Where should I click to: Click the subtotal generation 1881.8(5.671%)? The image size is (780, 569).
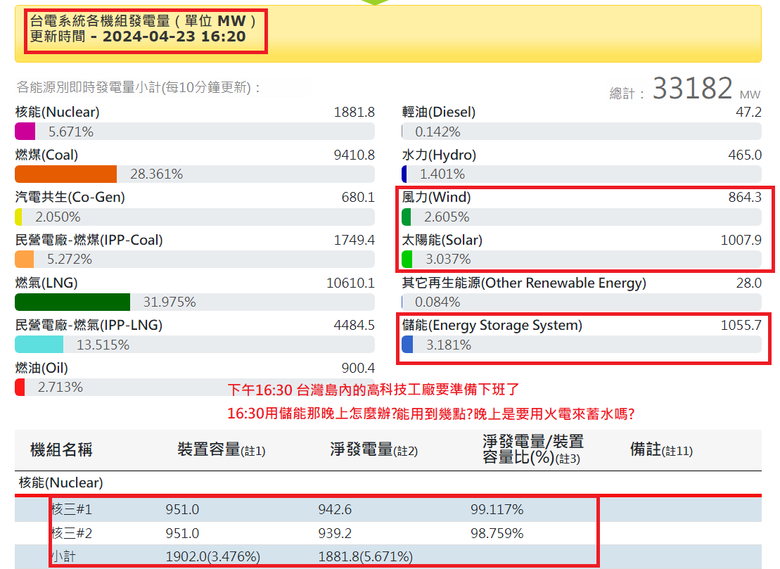point(366,556)
